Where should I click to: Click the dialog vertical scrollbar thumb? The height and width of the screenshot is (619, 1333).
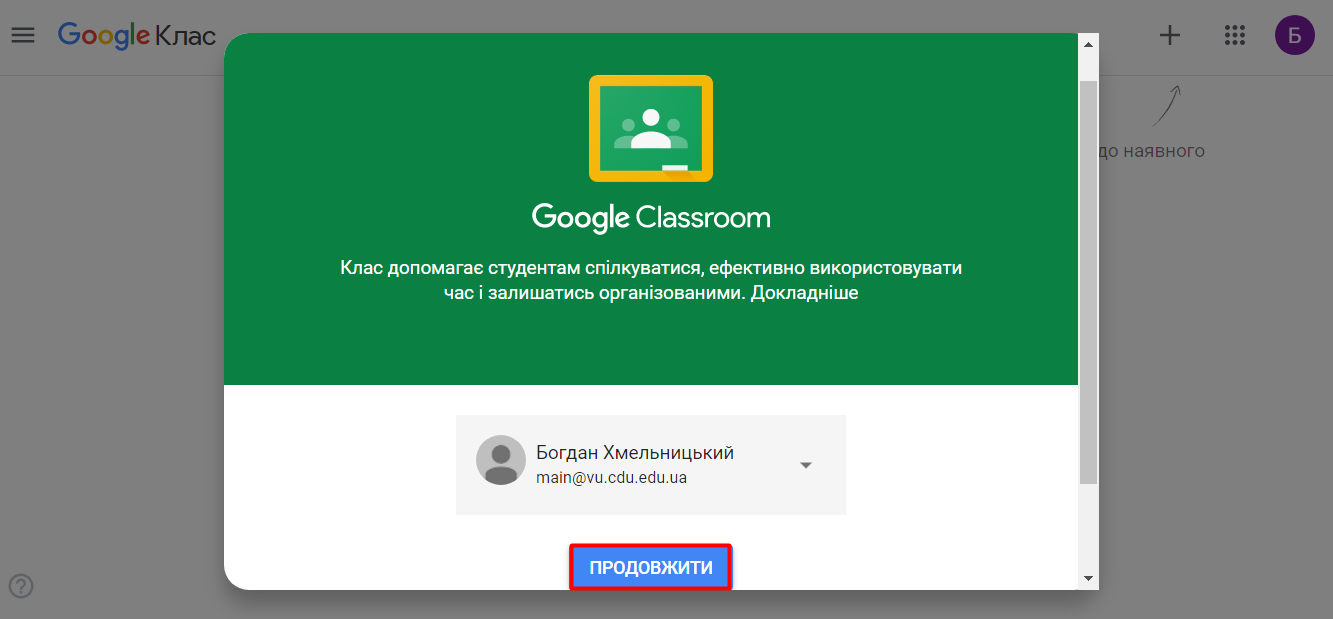[x=1089, y=283]
